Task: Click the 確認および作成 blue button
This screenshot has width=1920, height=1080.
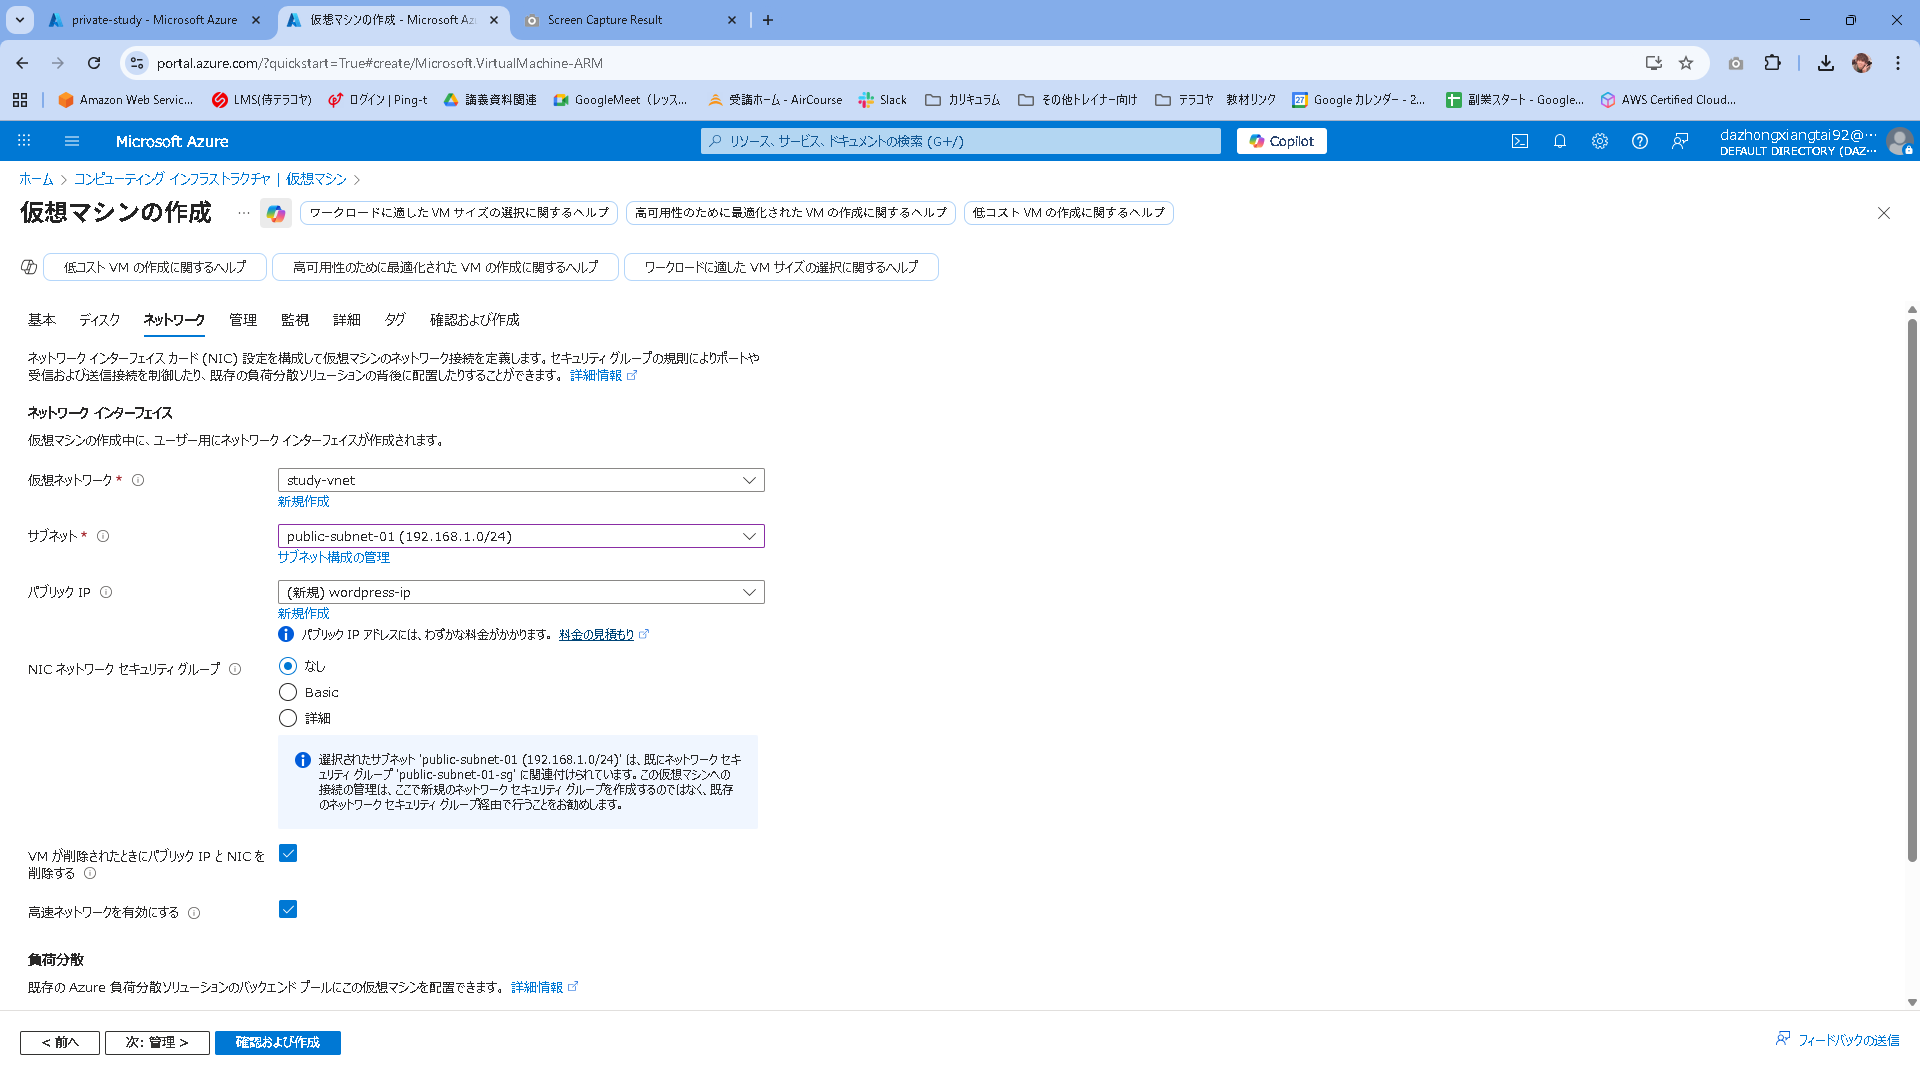Action: [277, 1042]
